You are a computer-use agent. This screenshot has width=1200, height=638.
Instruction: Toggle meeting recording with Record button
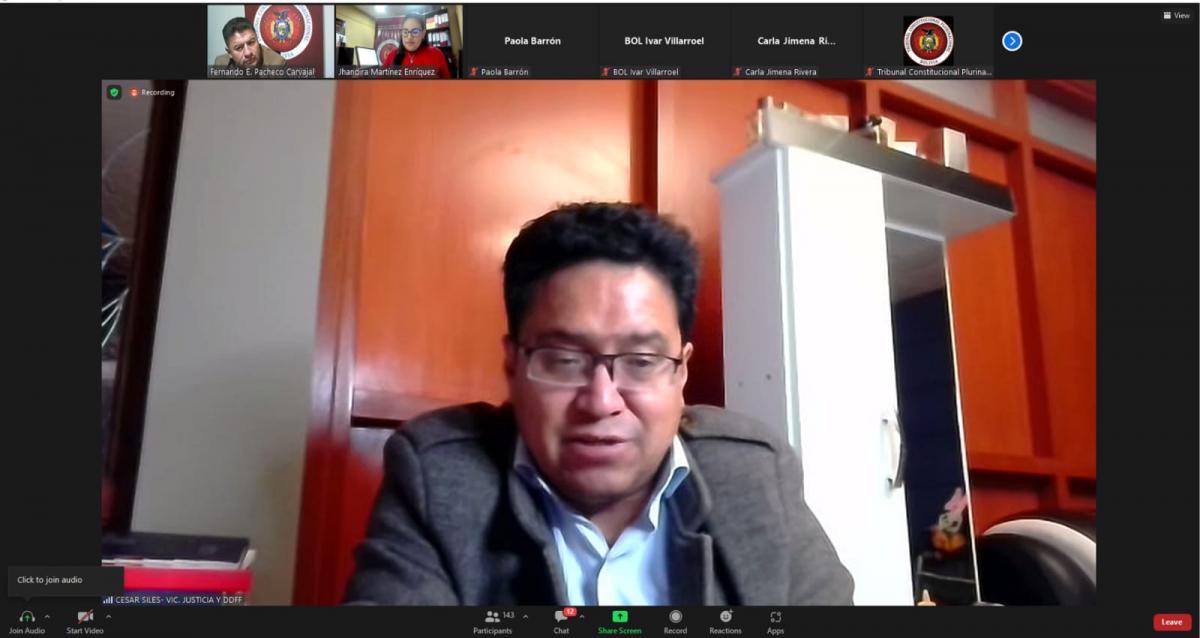(x=675, y=616)
